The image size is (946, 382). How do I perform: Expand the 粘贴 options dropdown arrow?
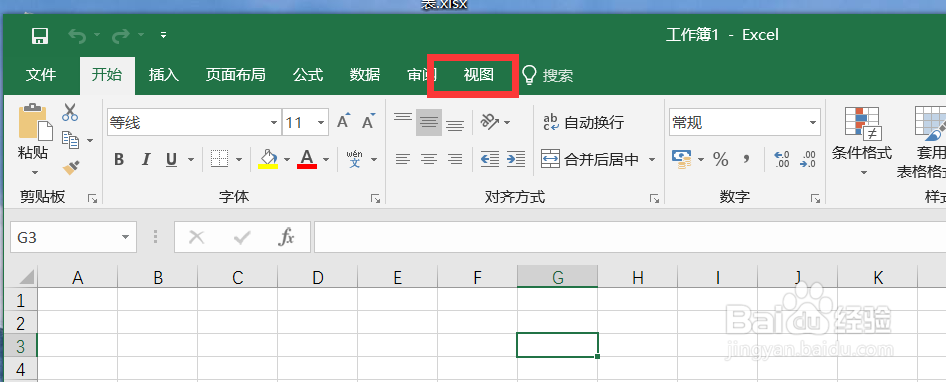[34, 172]
